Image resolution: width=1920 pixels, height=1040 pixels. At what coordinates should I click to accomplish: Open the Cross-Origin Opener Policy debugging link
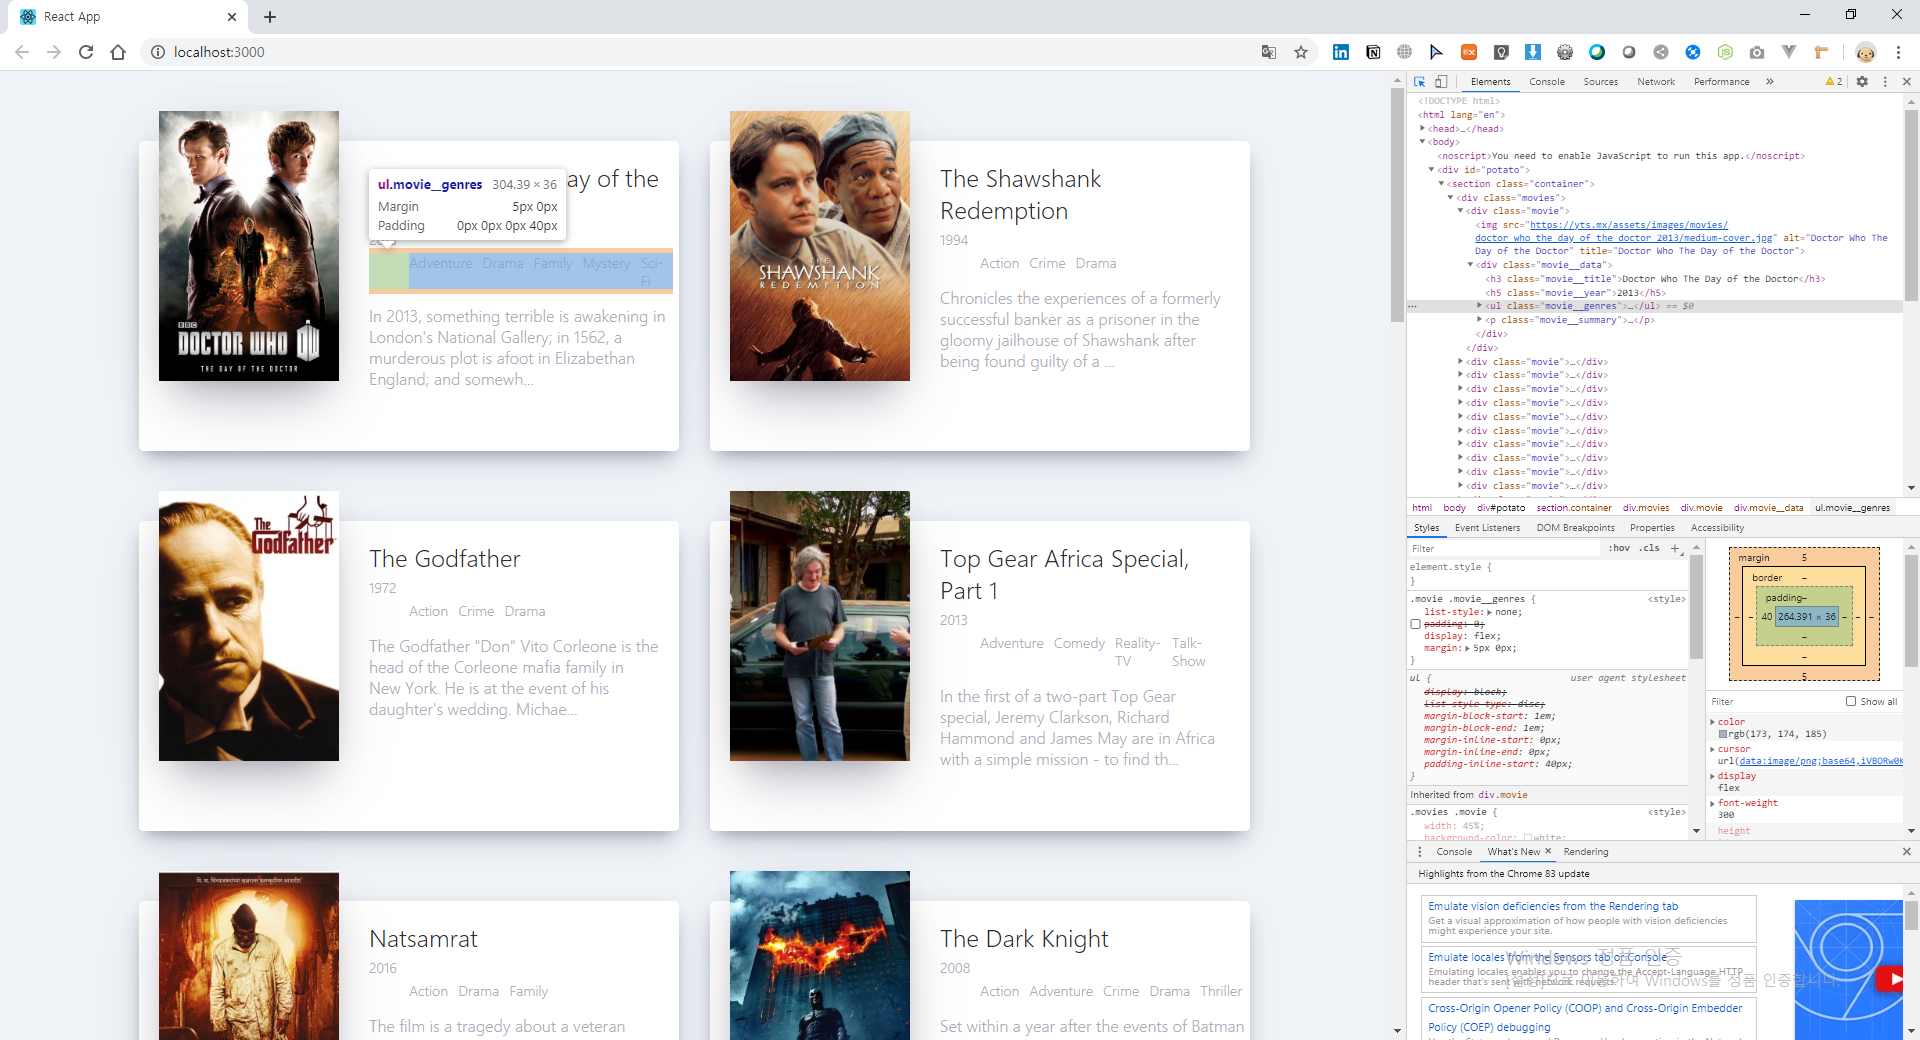pos(1585,1018)
